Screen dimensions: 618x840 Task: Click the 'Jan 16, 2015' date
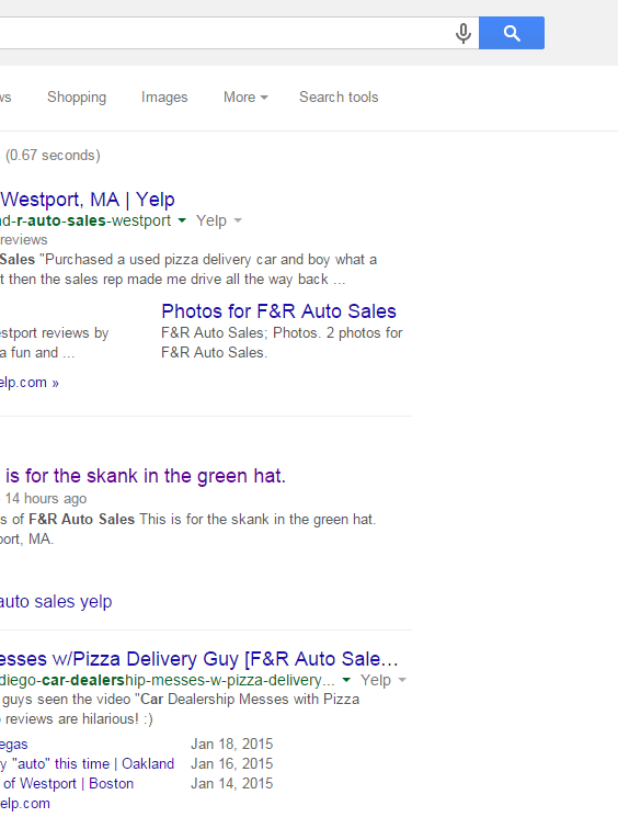(x=232, y=764)
